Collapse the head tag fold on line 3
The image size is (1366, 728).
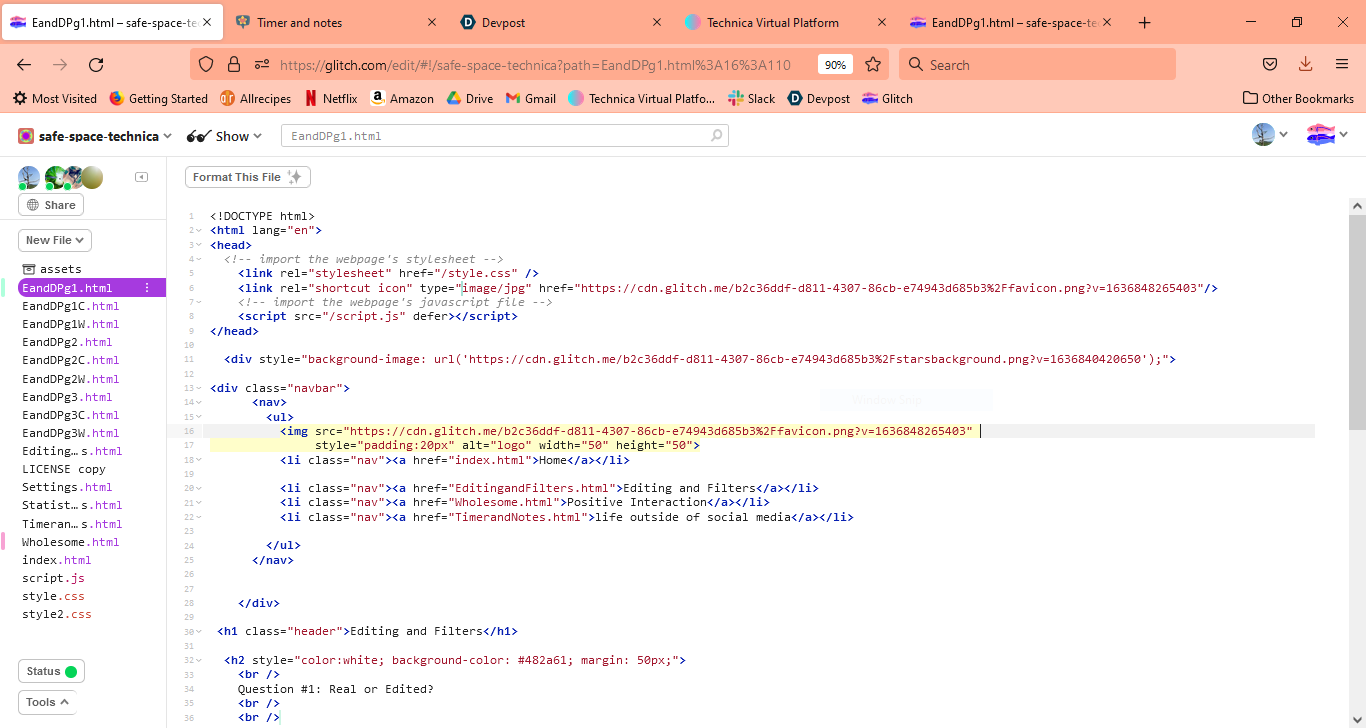199,245
